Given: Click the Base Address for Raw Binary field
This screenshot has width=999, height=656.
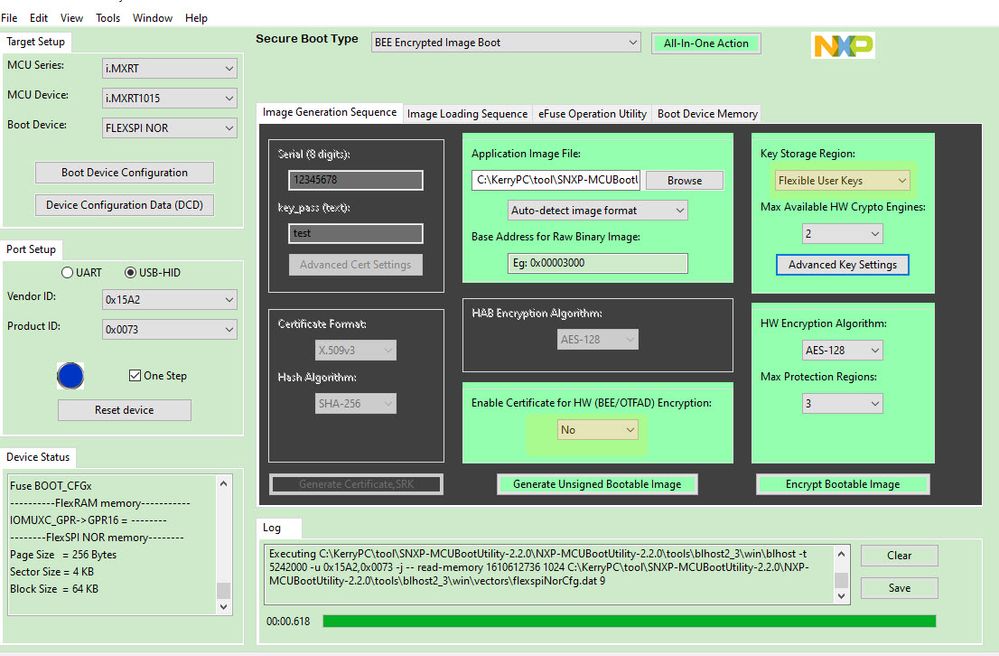Looking at the screenshot, I should coord(598,263).
